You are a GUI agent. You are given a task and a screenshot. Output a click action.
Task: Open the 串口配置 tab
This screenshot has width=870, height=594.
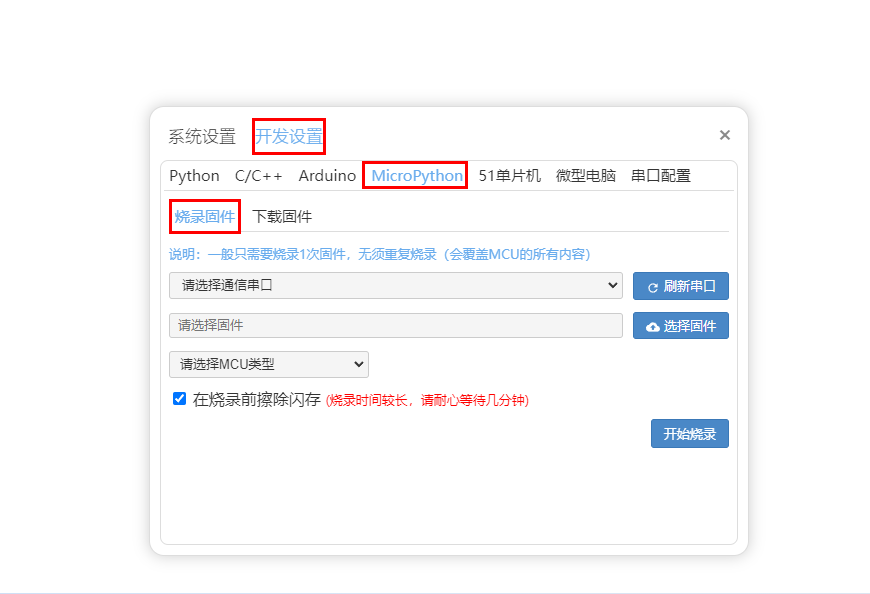(x=661, y=176)
